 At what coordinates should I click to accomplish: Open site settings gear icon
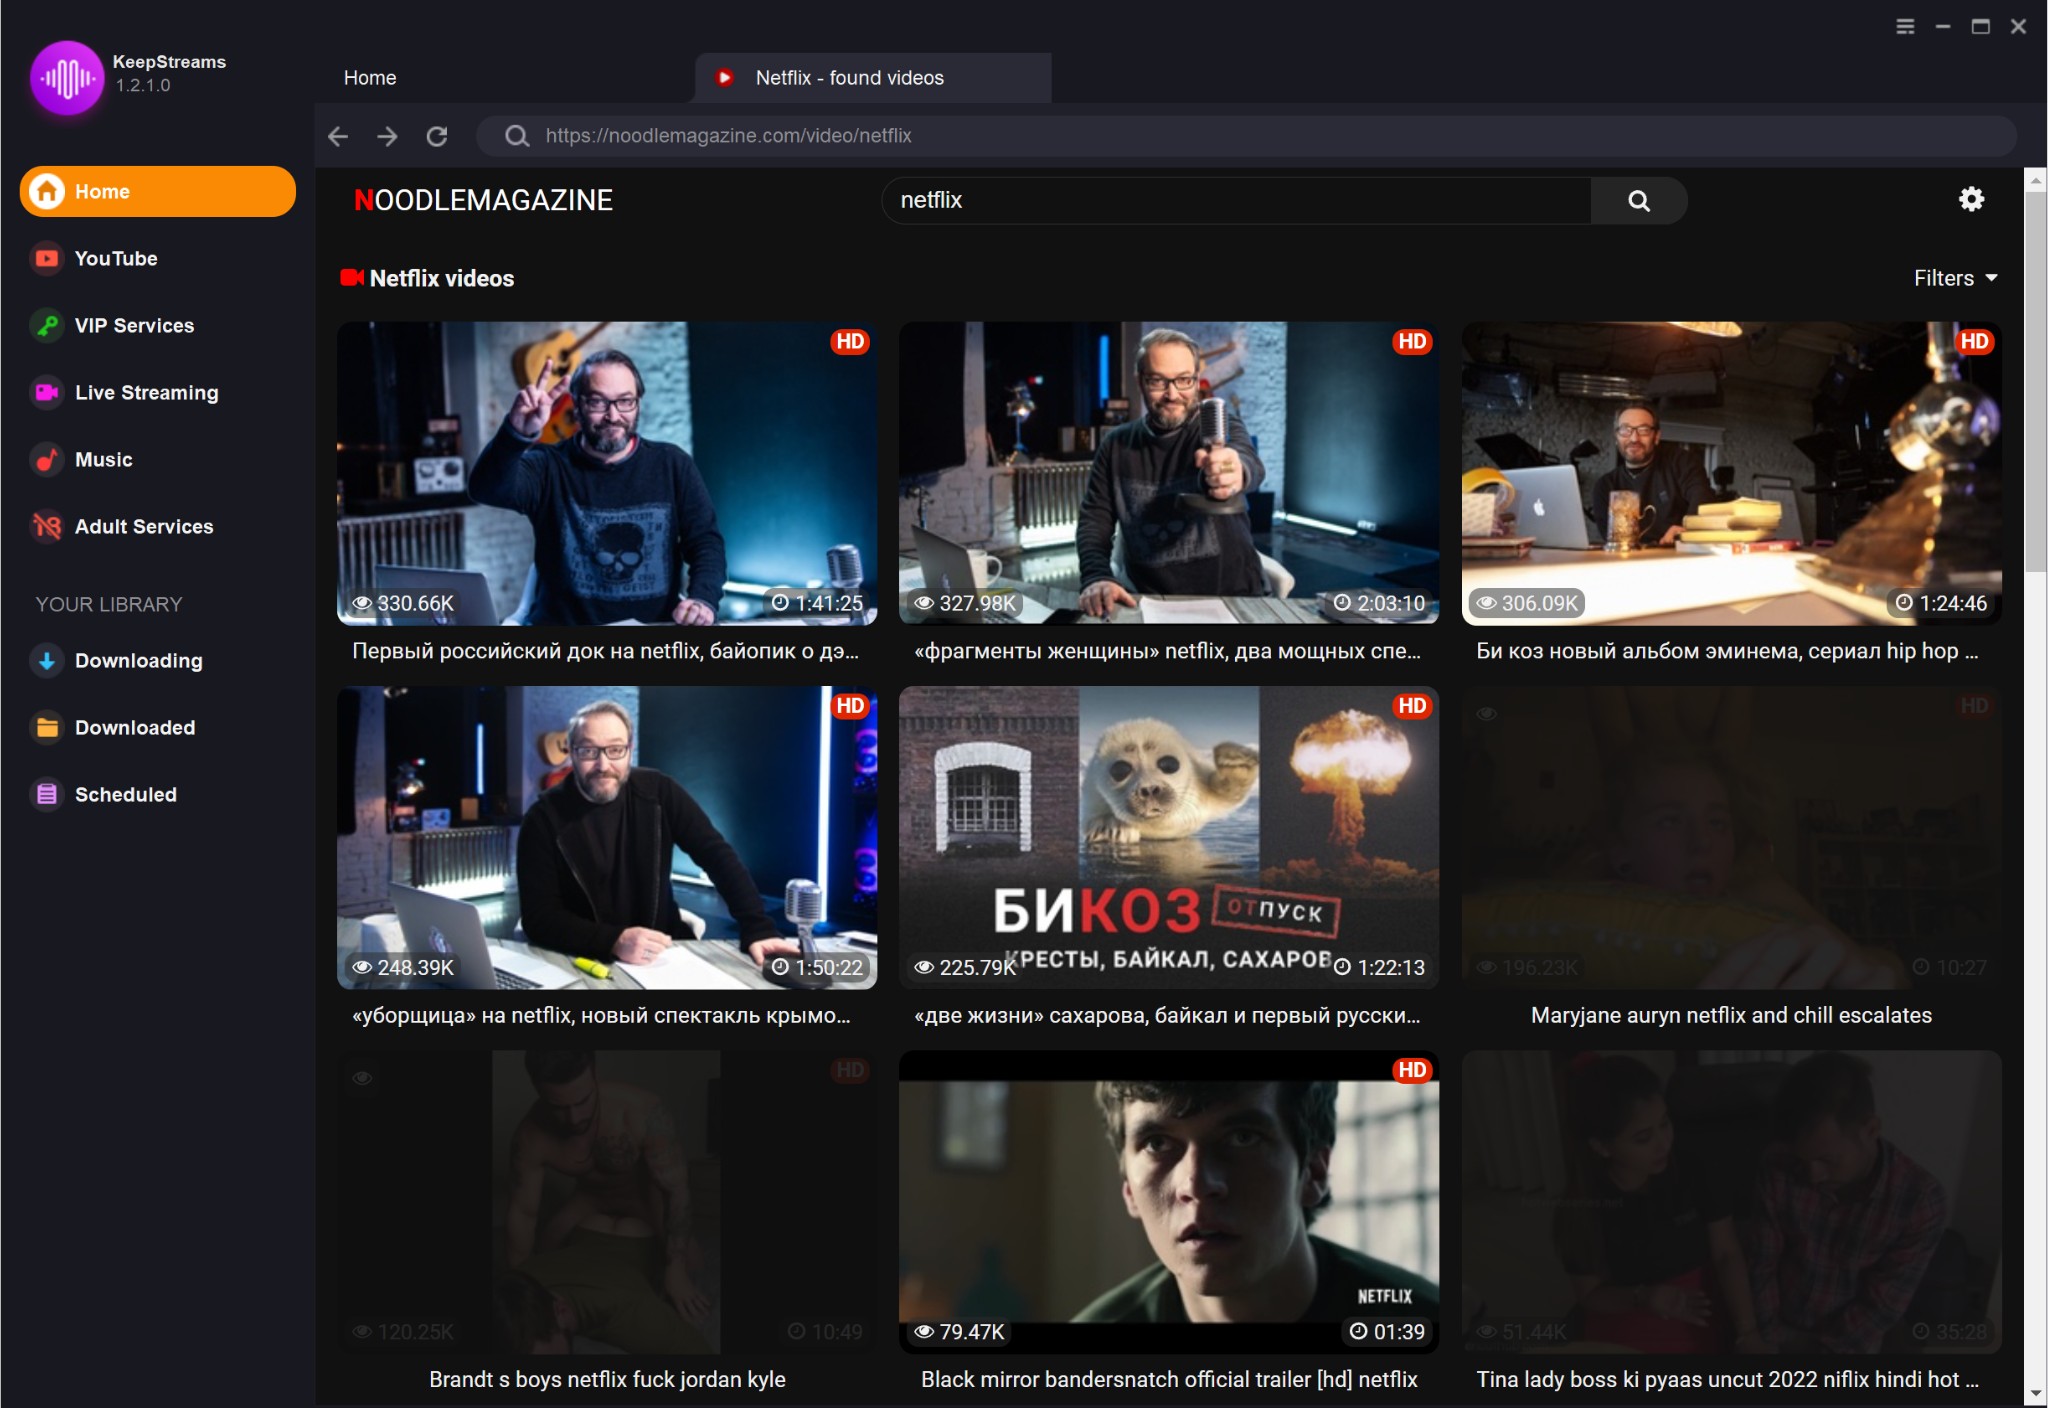pos(1971,199)
